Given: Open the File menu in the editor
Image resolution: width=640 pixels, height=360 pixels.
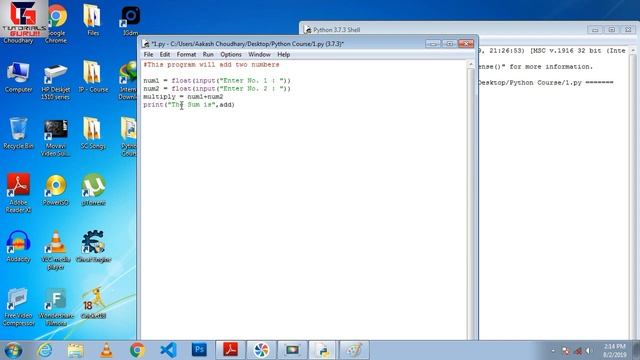Looking at the screenshot, I should click(148, 54).
